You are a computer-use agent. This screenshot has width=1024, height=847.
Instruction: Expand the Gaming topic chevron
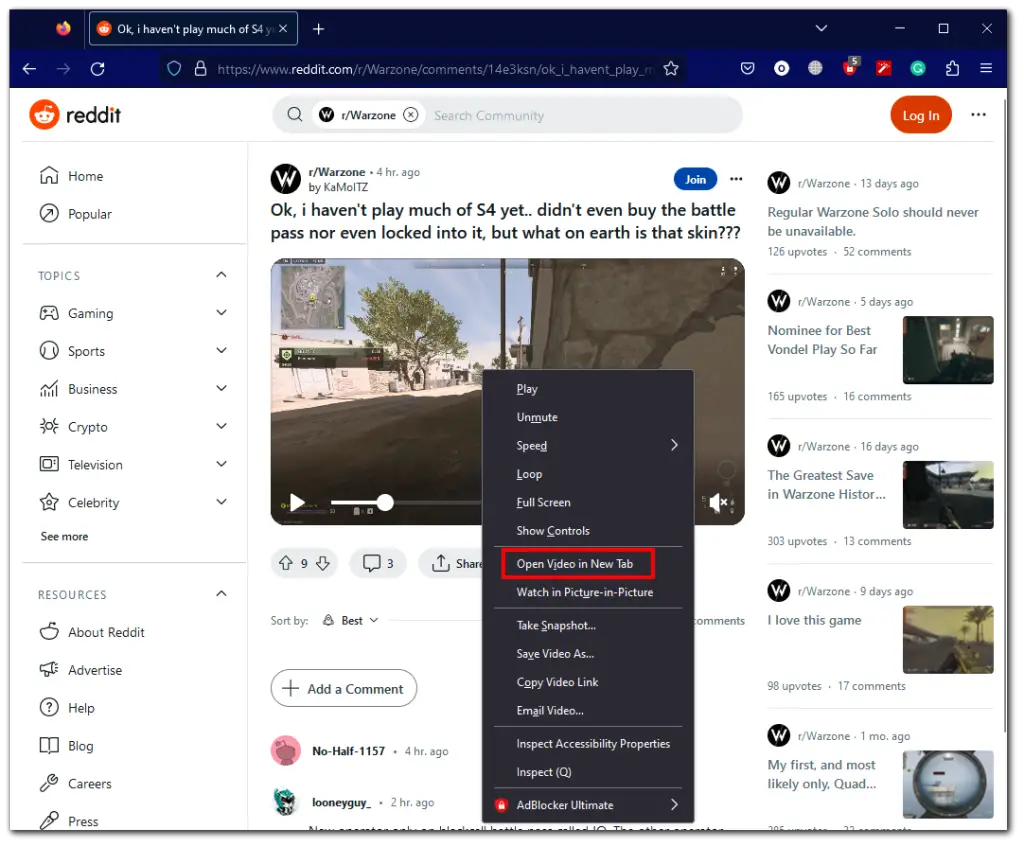pyautogui.click(x=222, y=313)
